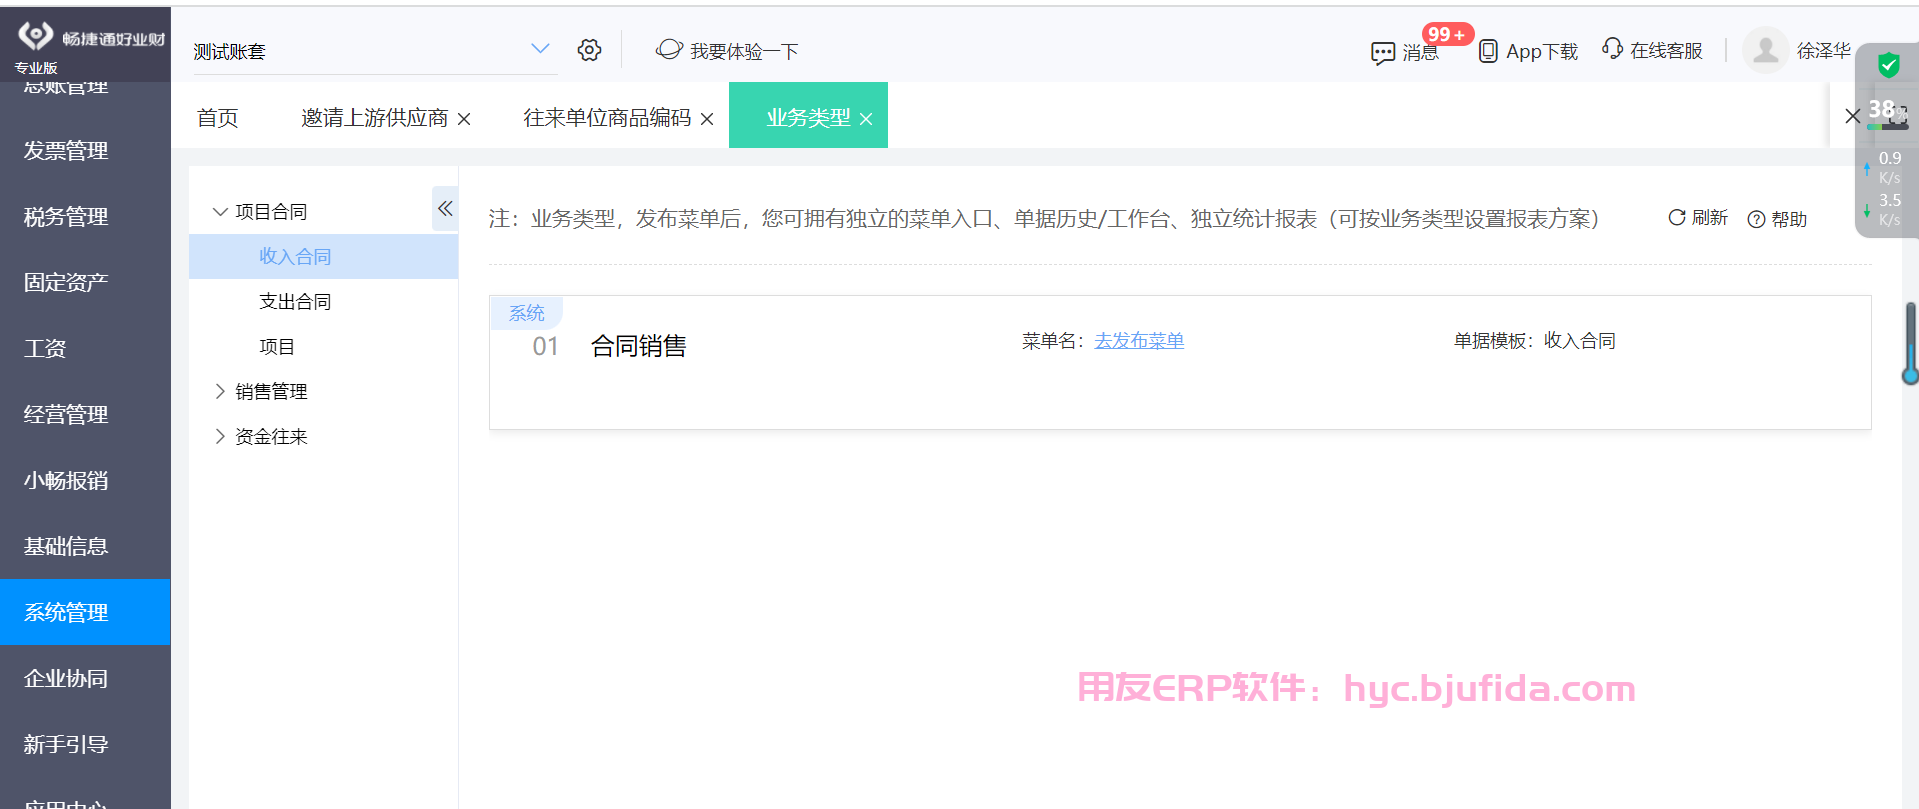
Task: Select 系统管理 sidebar menu
Action: [85, 612]
